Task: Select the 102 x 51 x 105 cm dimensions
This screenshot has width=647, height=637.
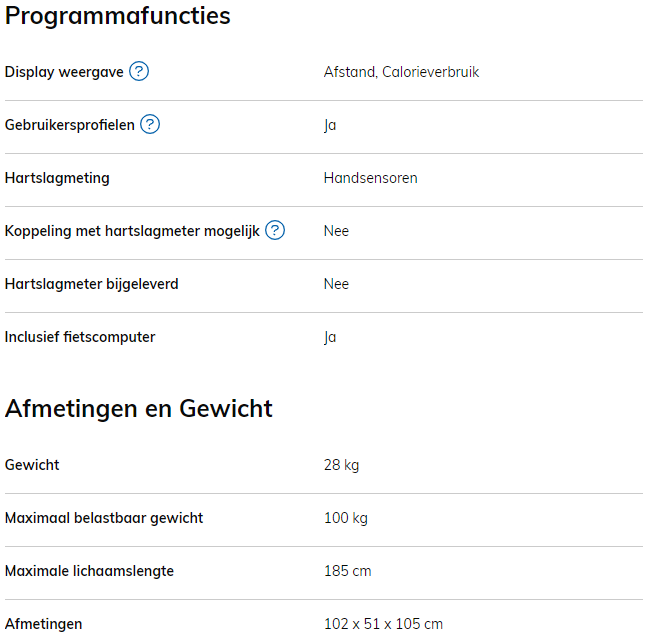Action: [383, 624]
